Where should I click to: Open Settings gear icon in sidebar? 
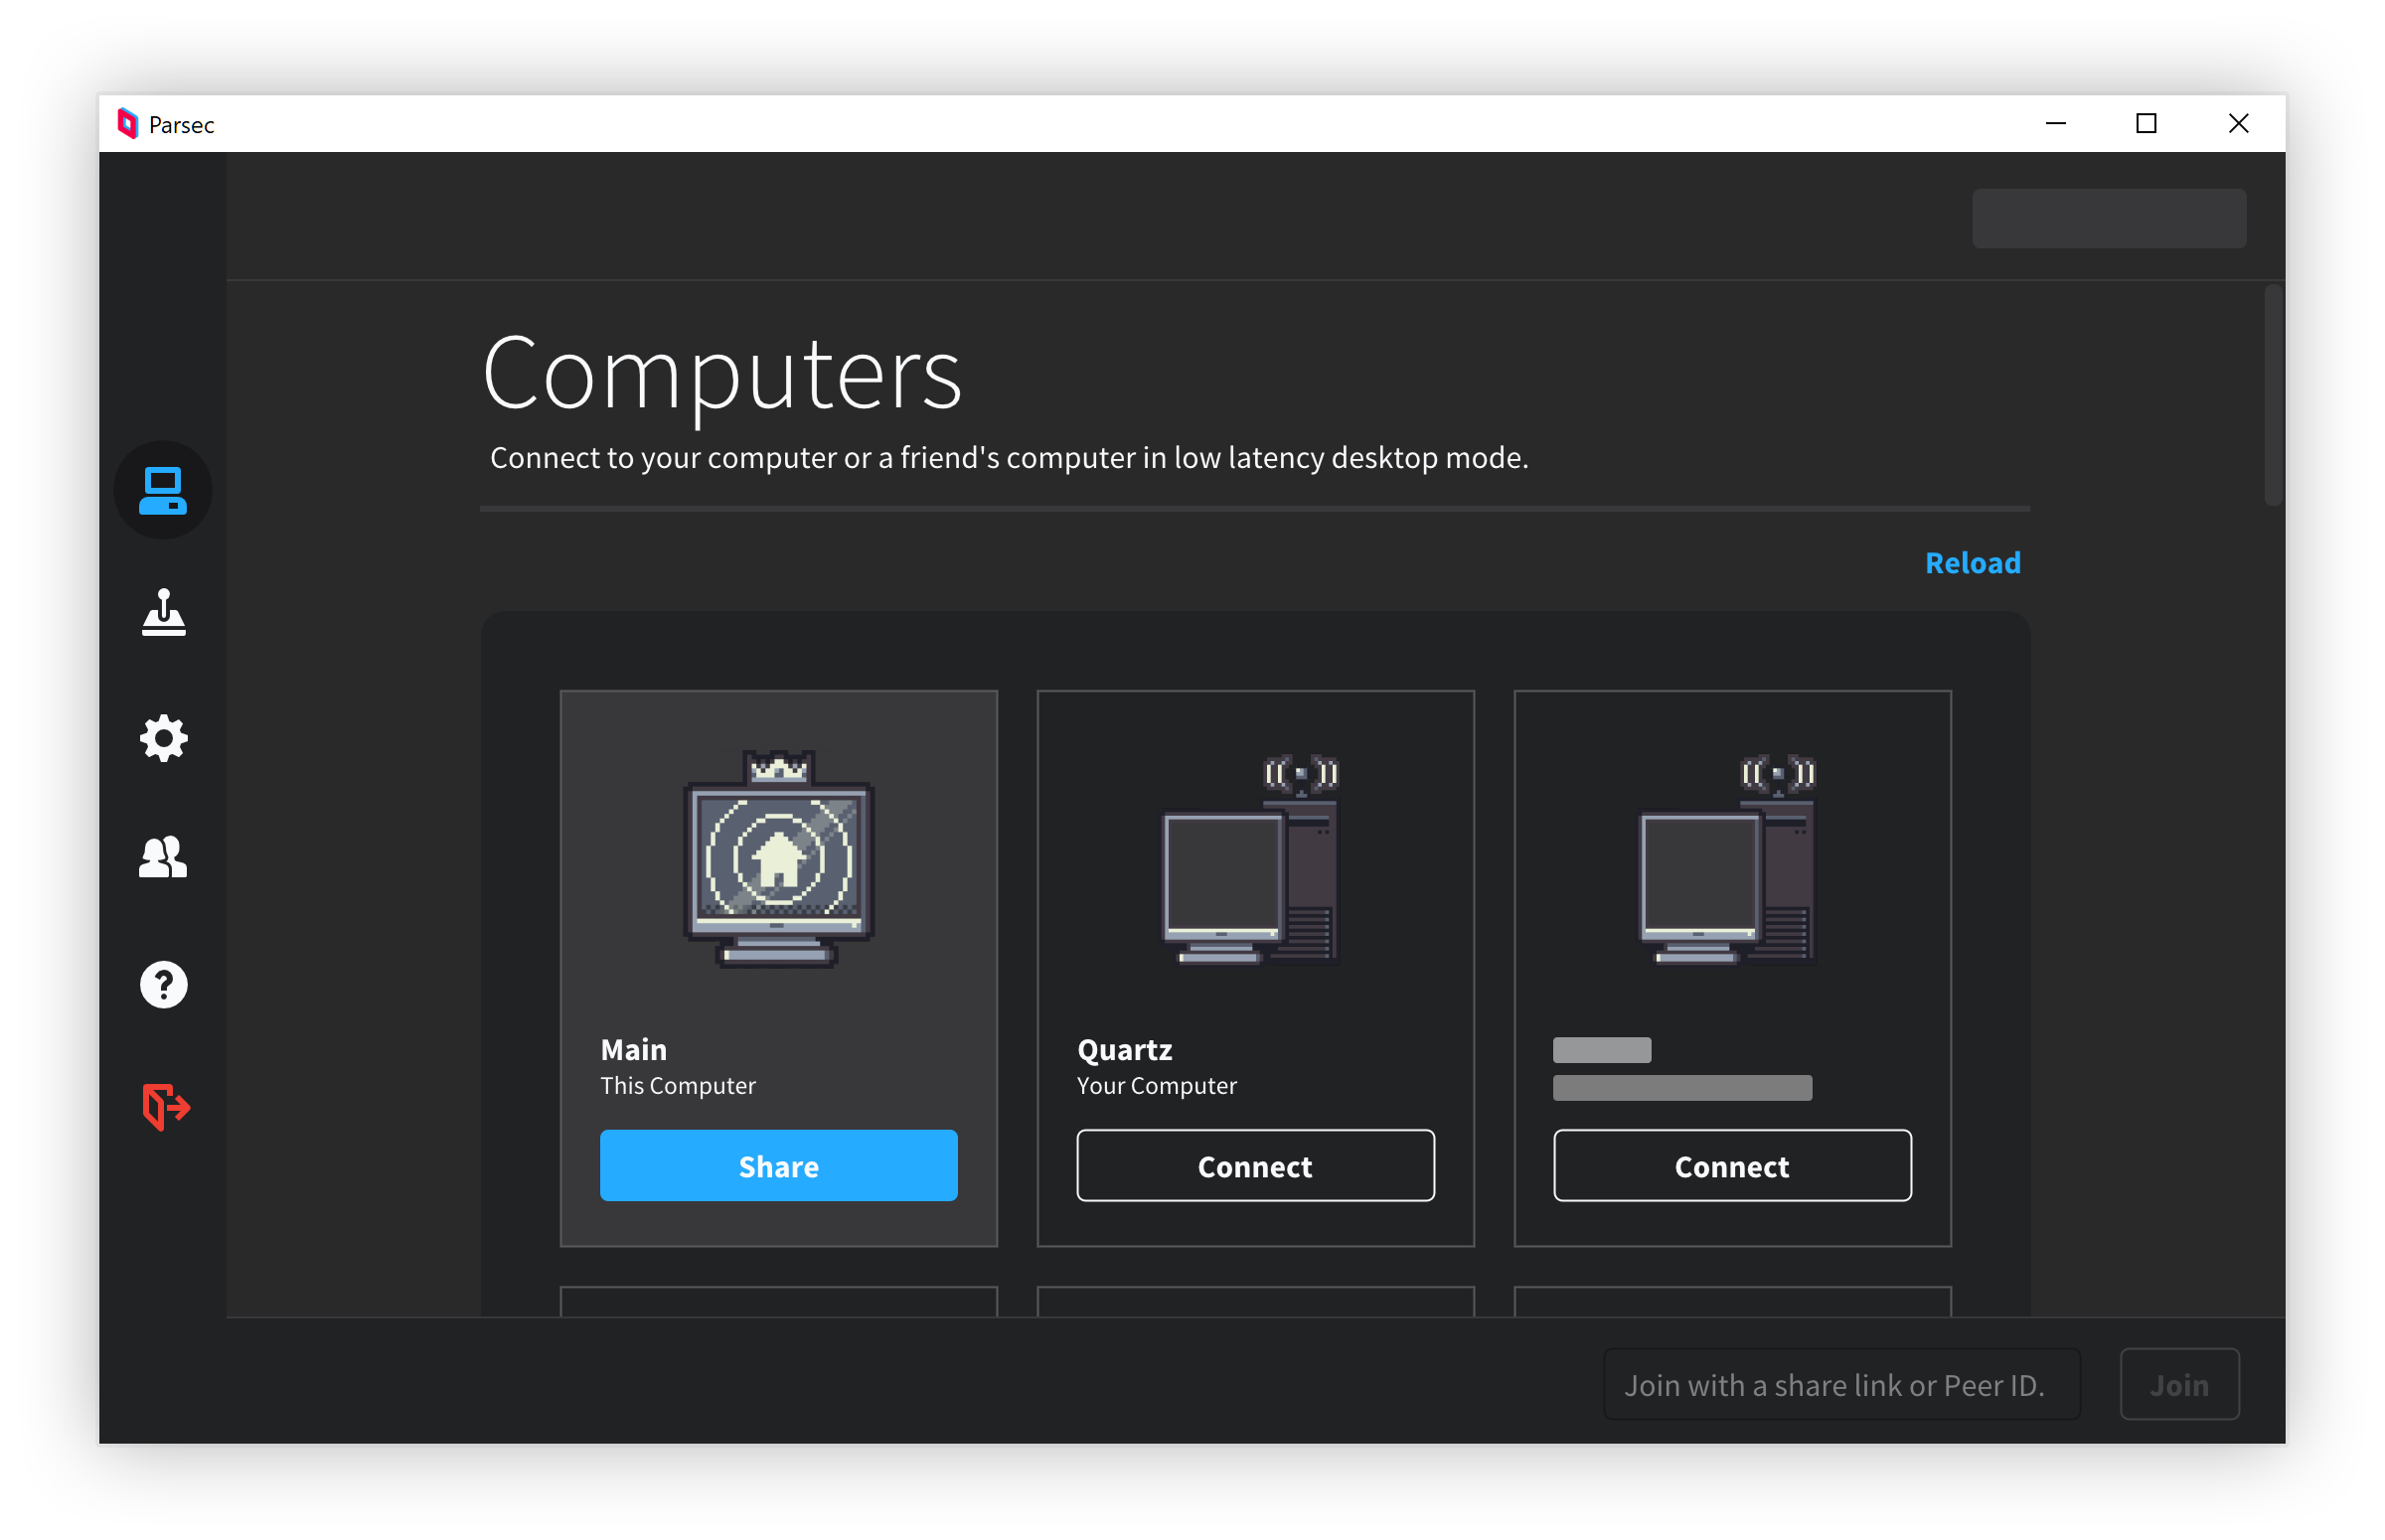click(x=163, y=739)
